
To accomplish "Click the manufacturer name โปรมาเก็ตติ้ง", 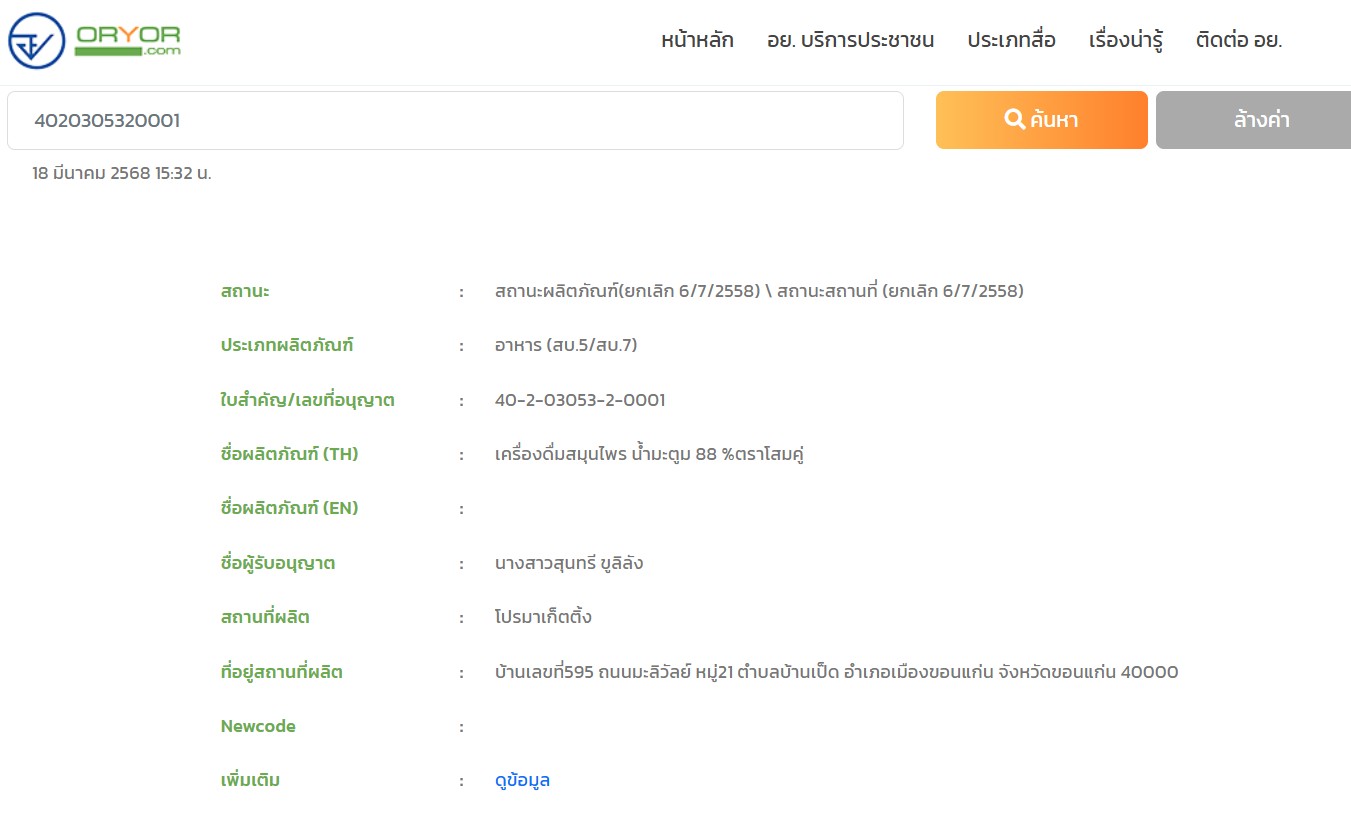I will pos(543,617).
